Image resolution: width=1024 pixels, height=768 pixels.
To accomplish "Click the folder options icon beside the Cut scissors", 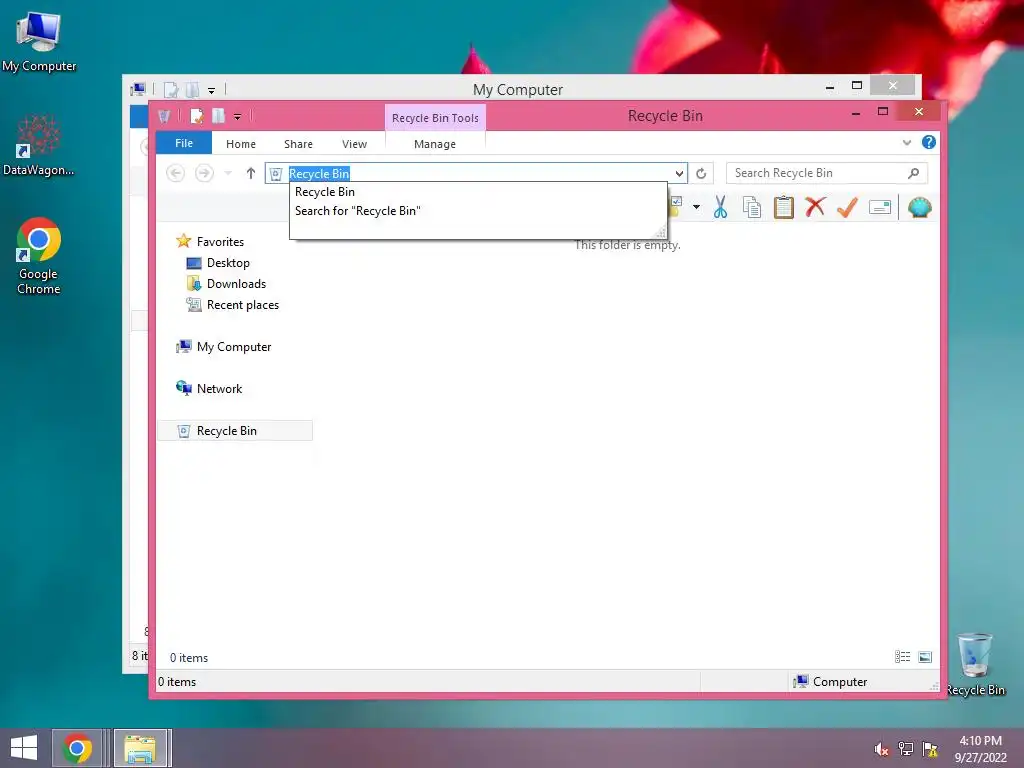I will [676, 206].
